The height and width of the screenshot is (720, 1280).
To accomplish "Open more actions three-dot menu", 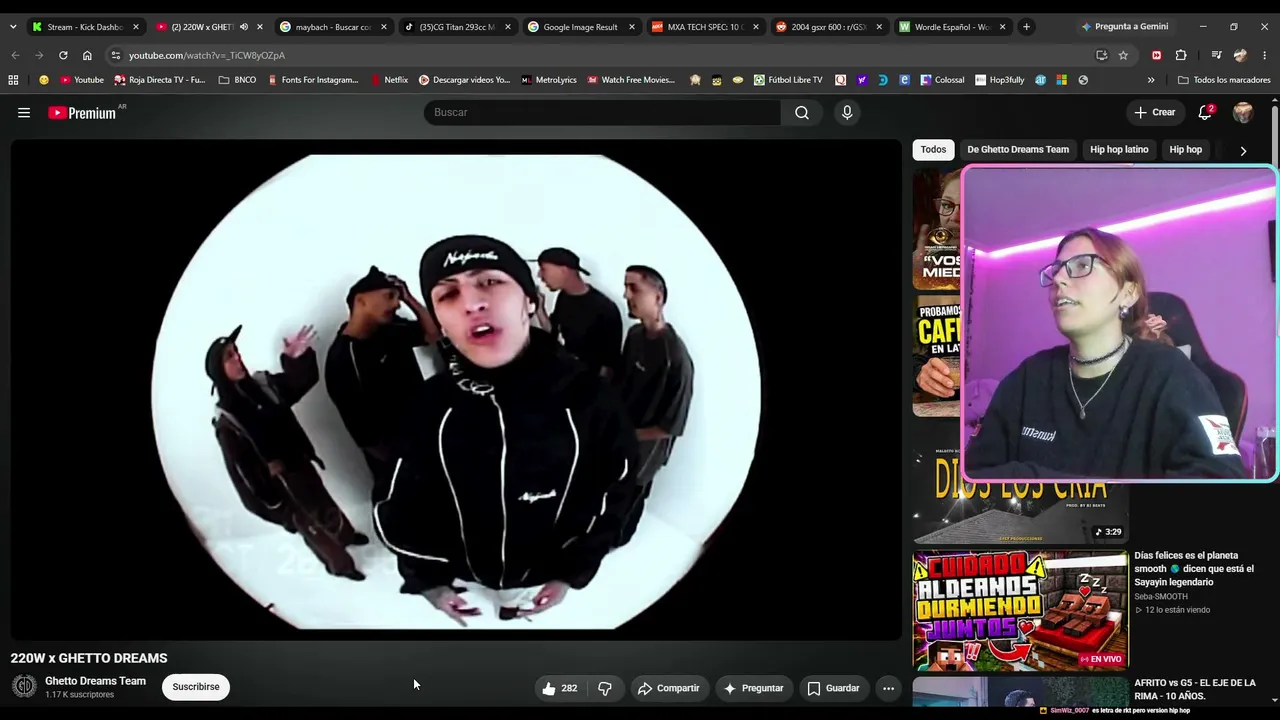I will coord(888,688).
